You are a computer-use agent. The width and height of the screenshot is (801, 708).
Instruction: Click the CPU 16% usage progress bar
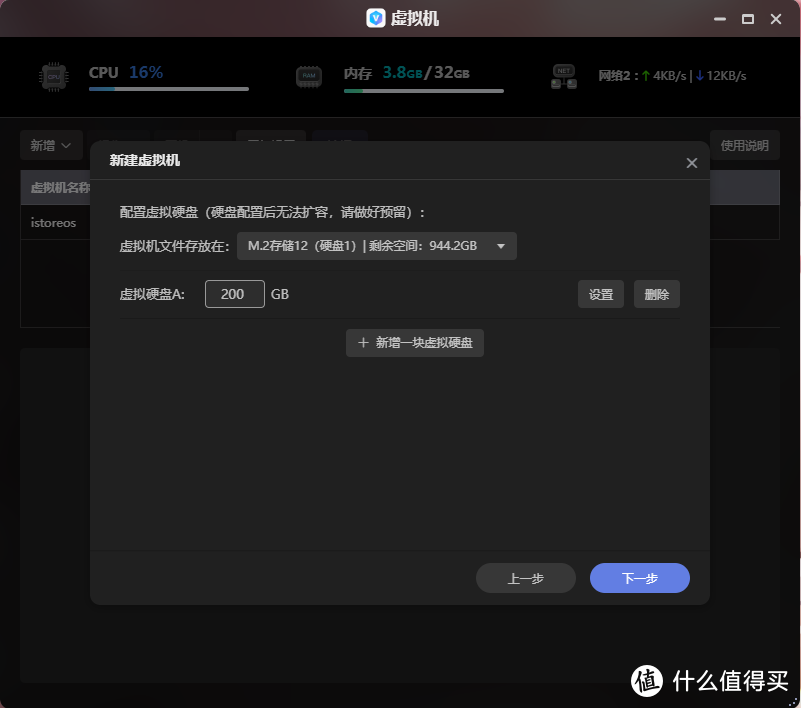coord(168,88)
